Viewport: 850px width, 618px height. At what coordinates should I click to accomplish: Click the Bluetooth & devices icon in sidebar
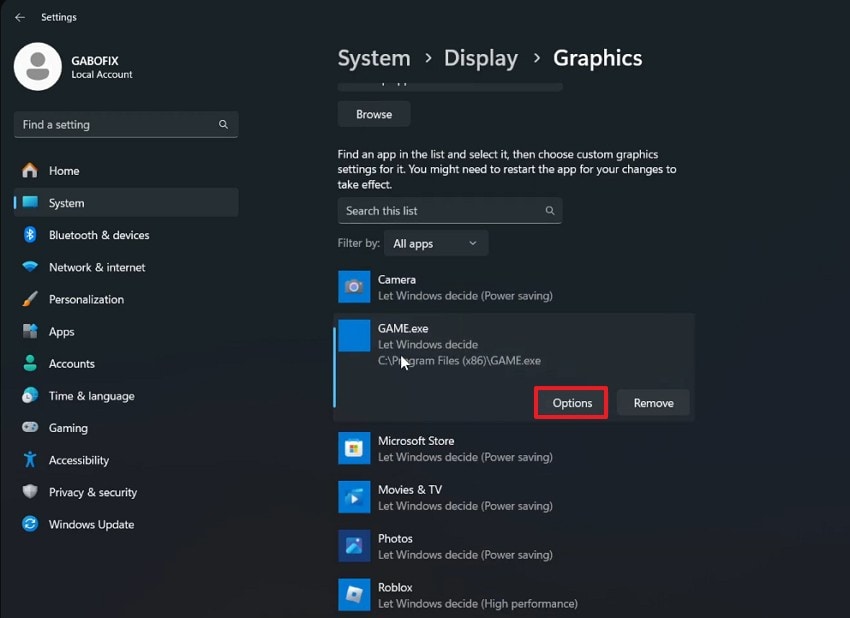pyautogui.click(x=28, y=235)
